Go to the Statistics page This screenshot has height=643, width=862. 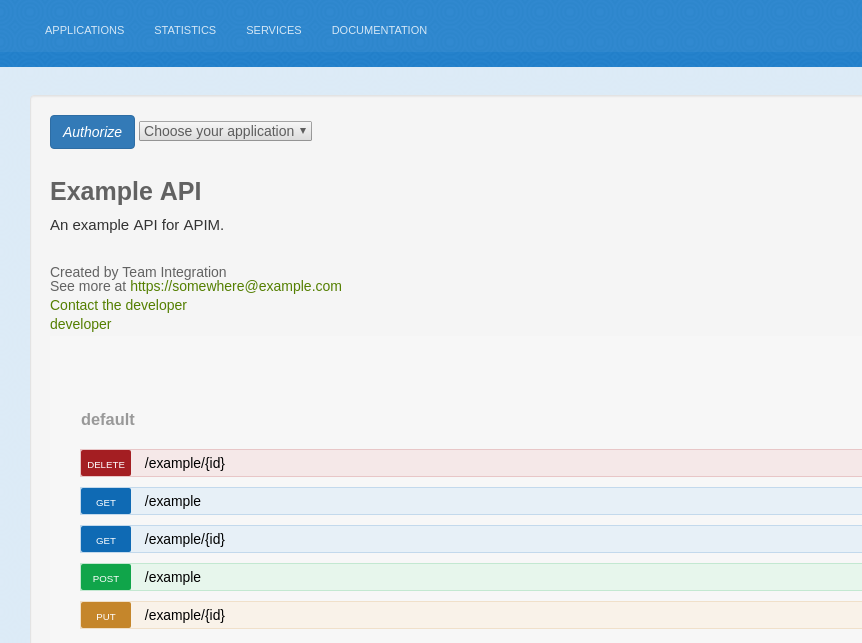[x=185, y=30]
